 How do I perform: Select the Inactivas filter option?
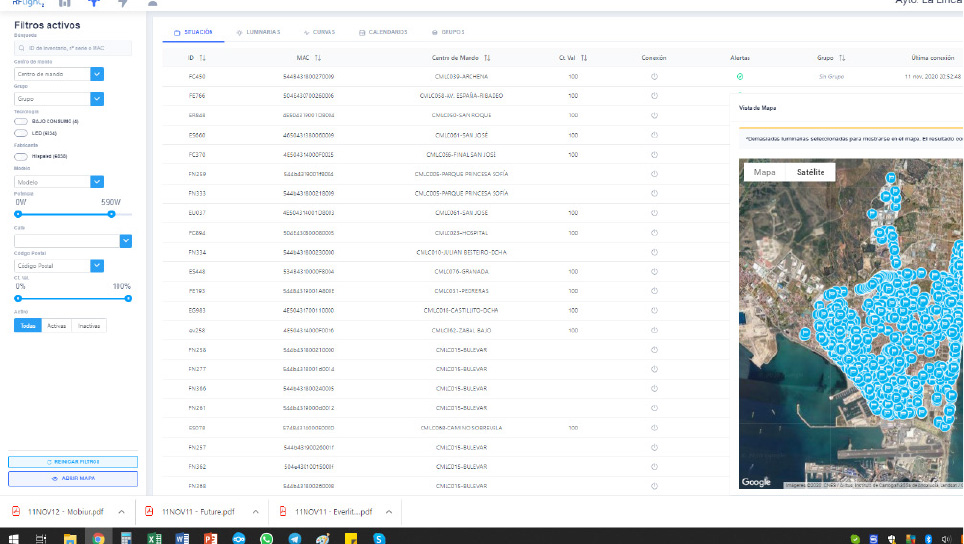89,326
